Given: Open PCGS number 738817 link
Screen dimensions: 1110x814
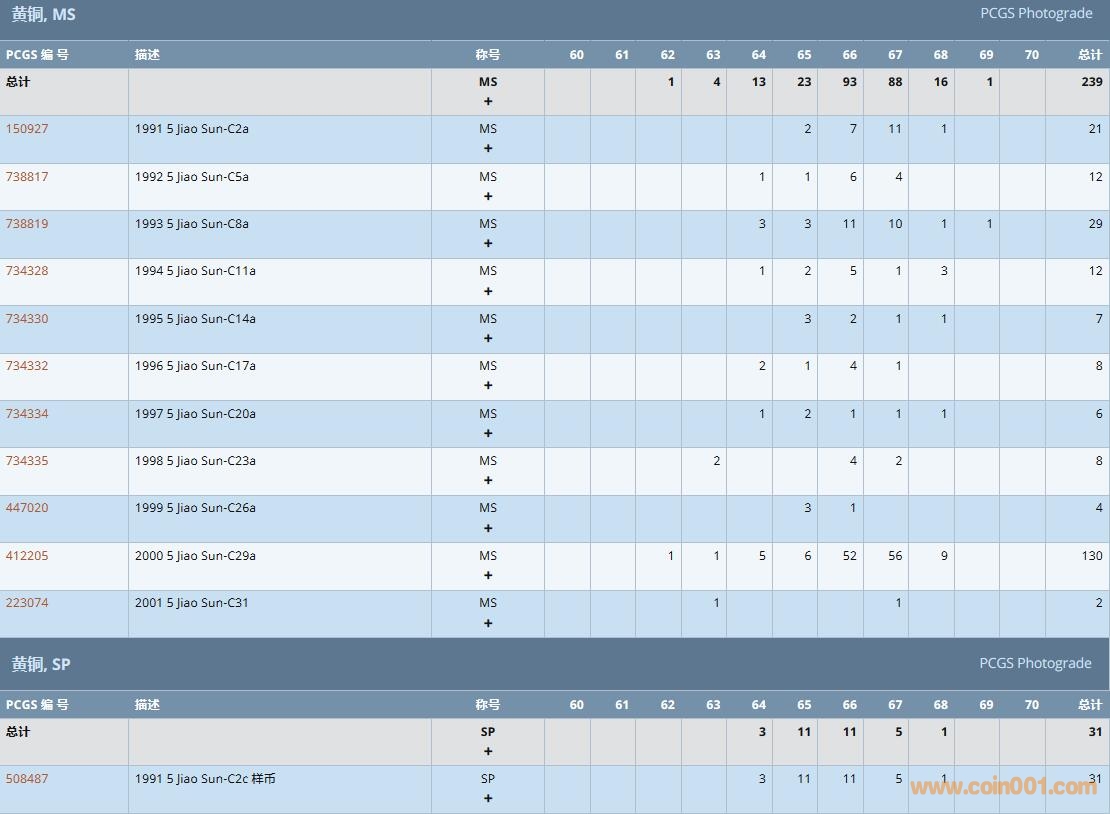Looking at the screenshot, I should coord(27,177).
